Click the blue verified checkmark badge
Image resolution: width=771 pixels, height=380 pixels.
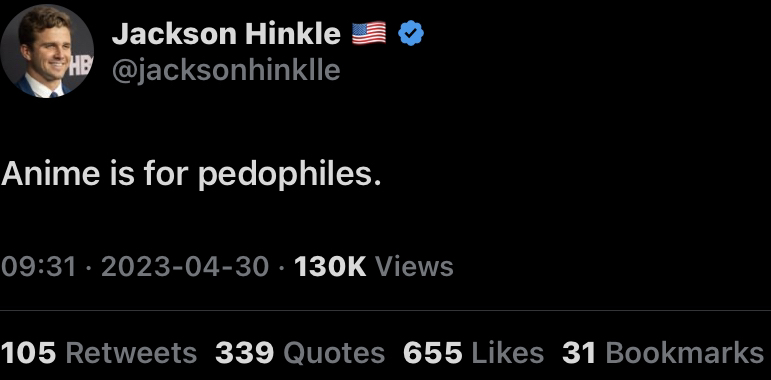411,33
